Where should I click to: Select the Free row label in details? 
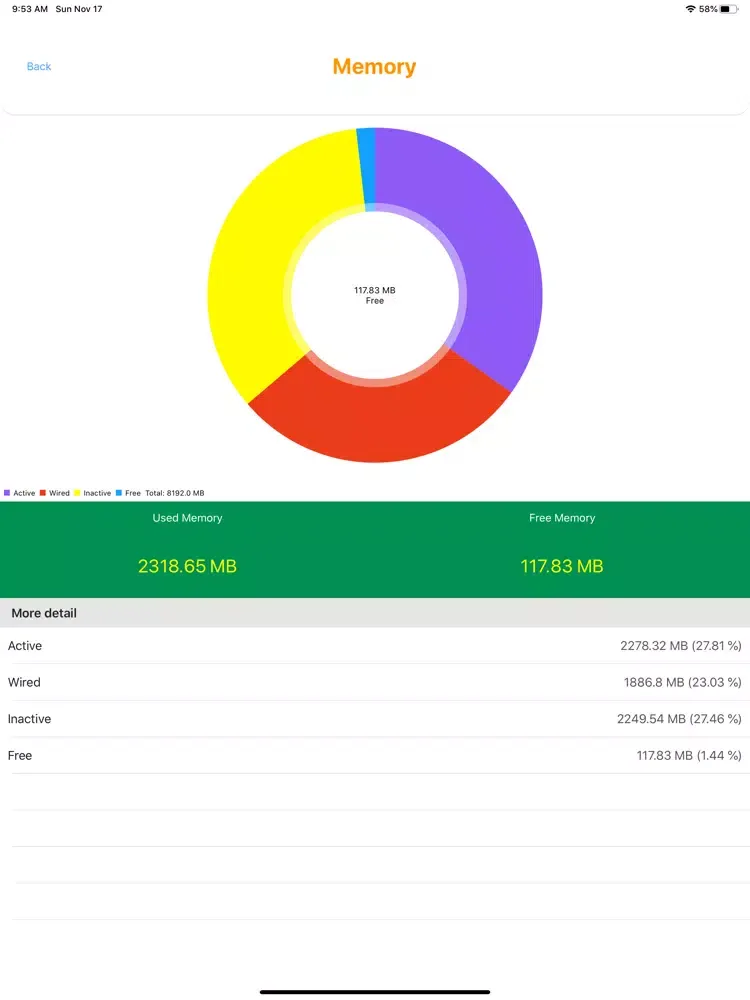20,755
